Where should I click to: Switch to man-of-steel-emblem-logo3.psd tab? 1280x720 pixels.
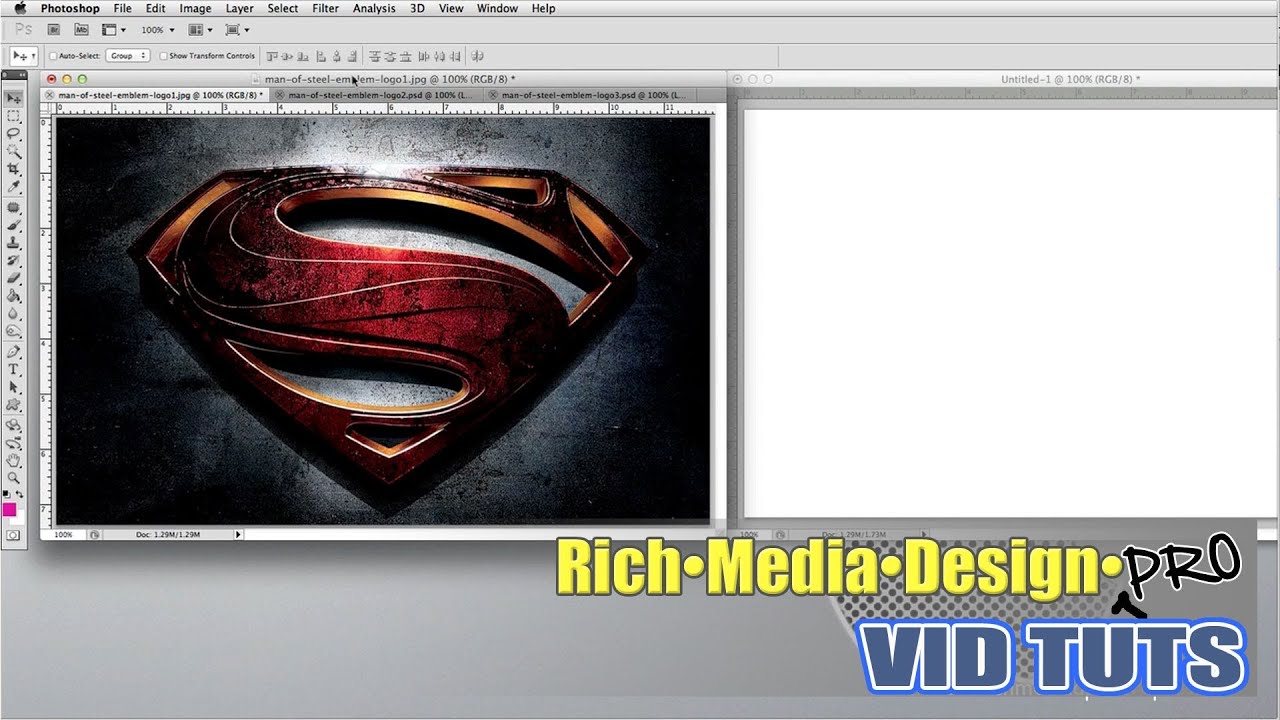(x=592, y=95)
